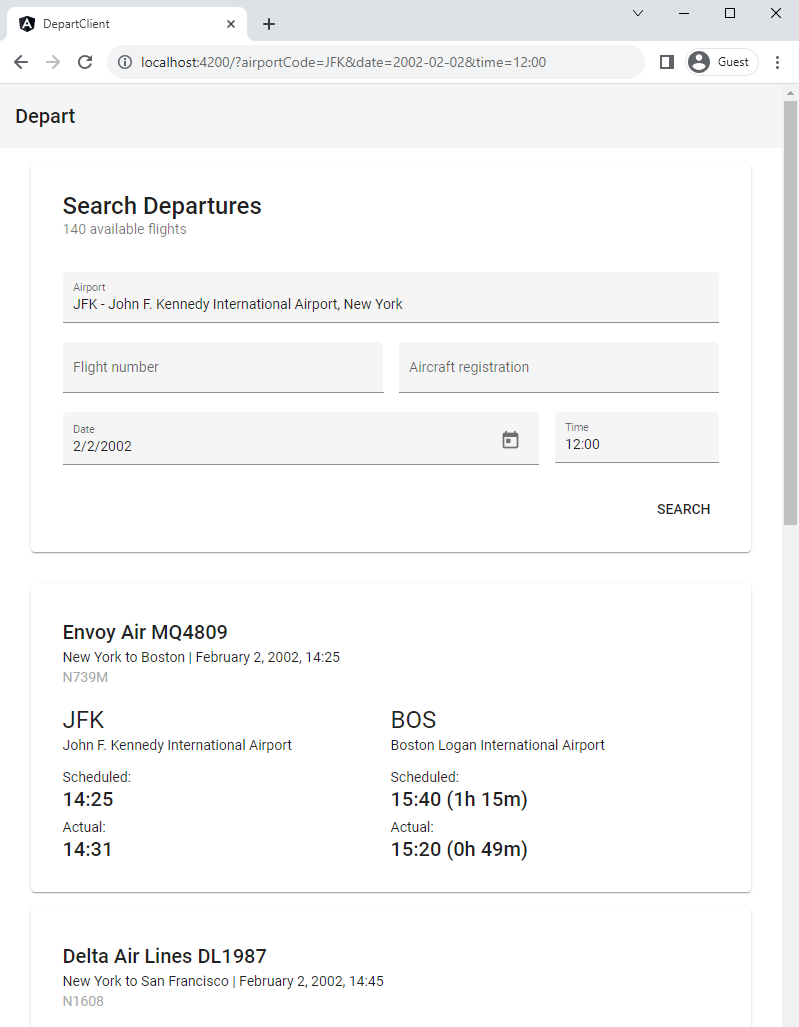Click the Depart header title
Screen dimensions: 799x1027
(x=45, y=116)
